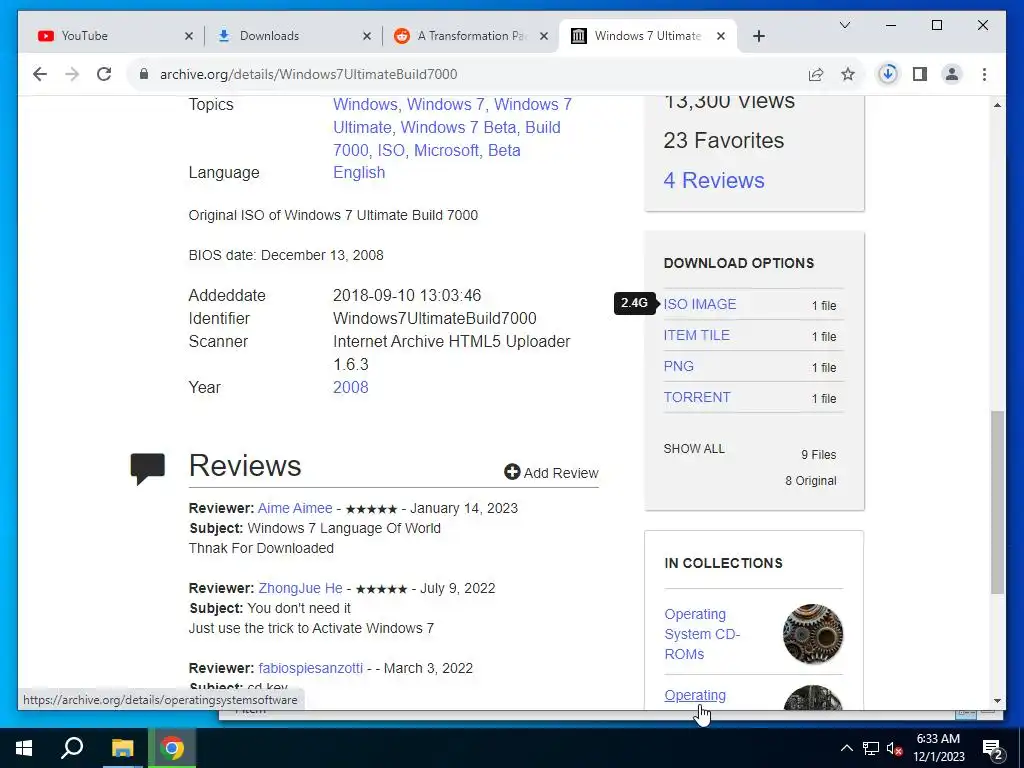
Task: Click the Add Review plus icon
Action: point(512,472)
